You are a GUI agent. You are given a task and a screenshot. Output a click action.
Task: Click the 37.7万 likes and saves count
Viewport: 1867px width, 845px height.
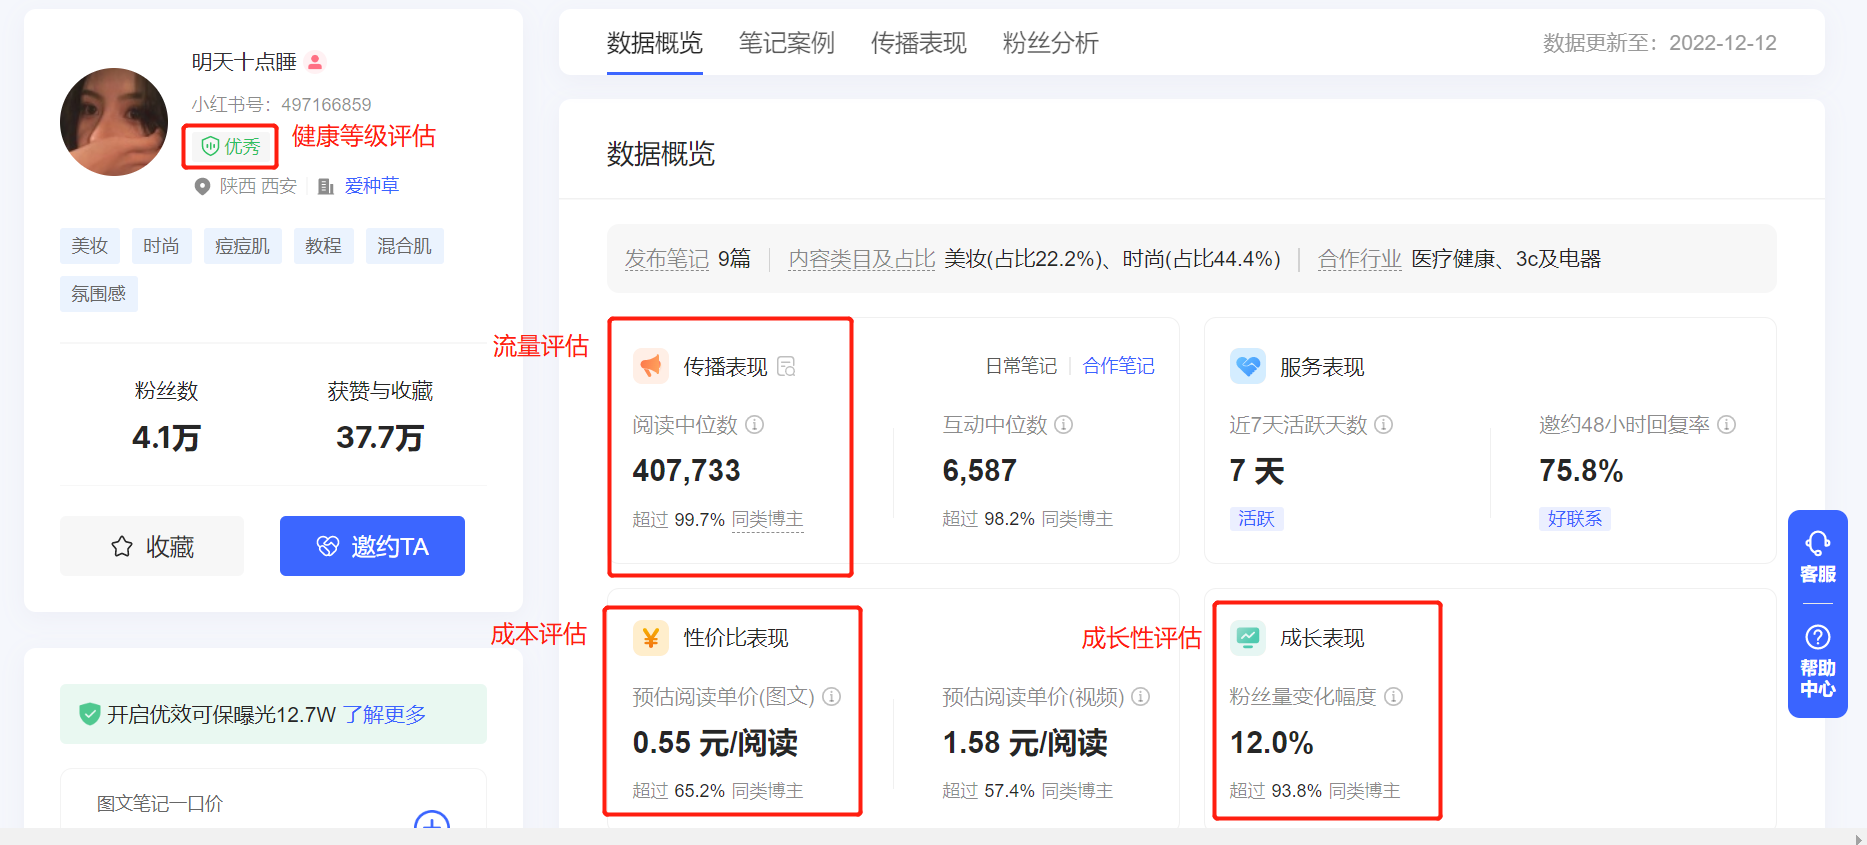pos(380,437)
